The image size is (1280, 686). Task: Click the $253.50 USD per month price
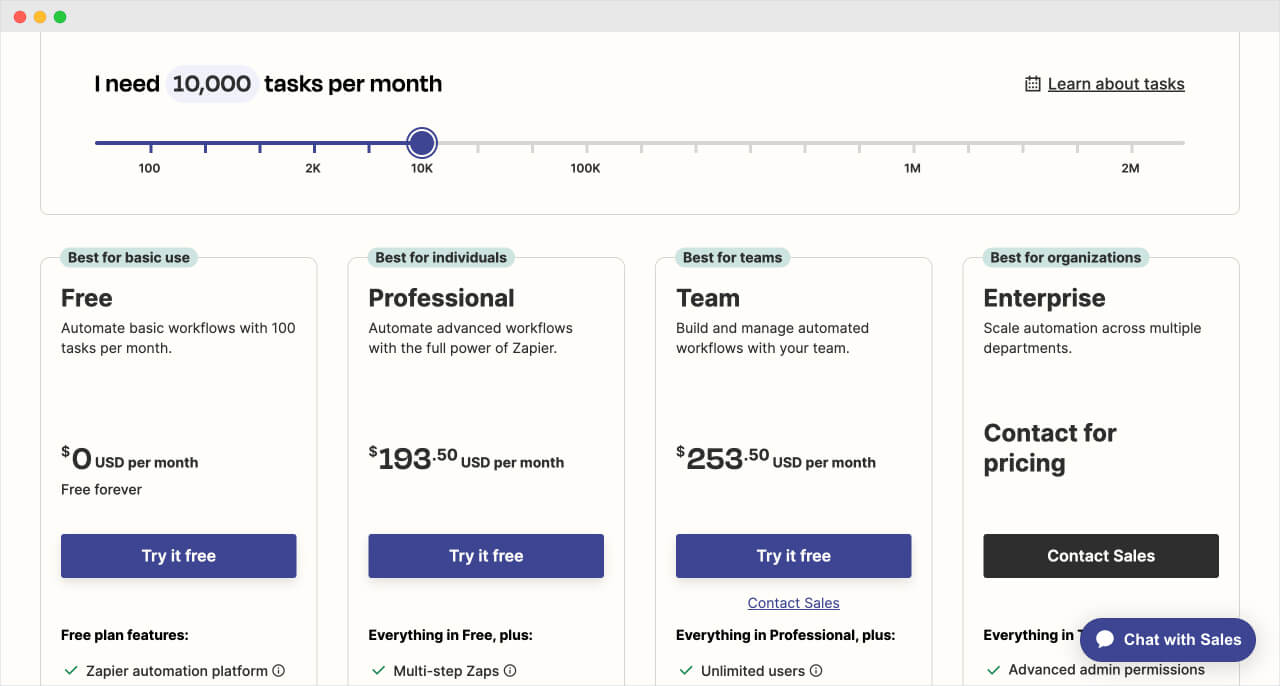click(776, 459)
